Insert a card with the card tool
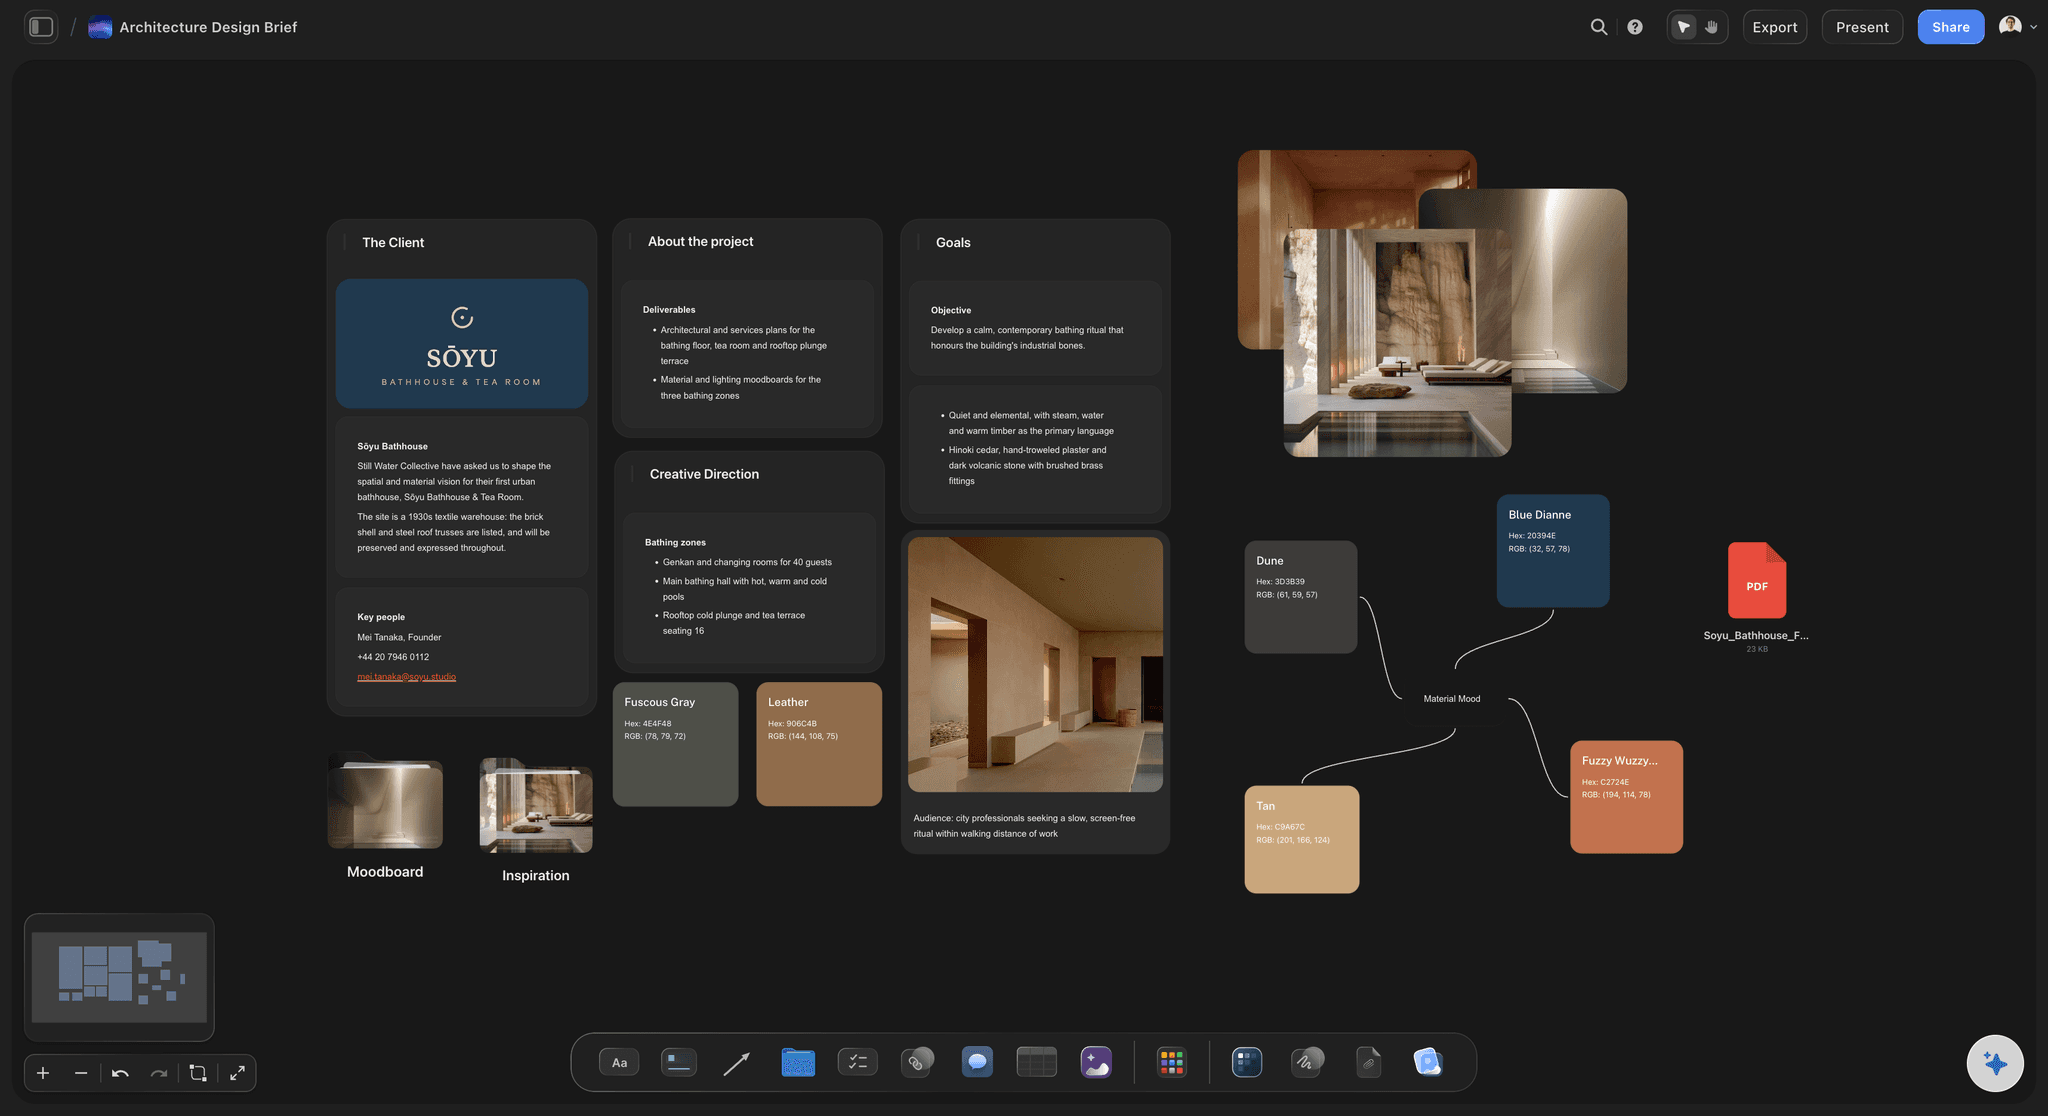2048x1116 pixels. (679, 1062)
